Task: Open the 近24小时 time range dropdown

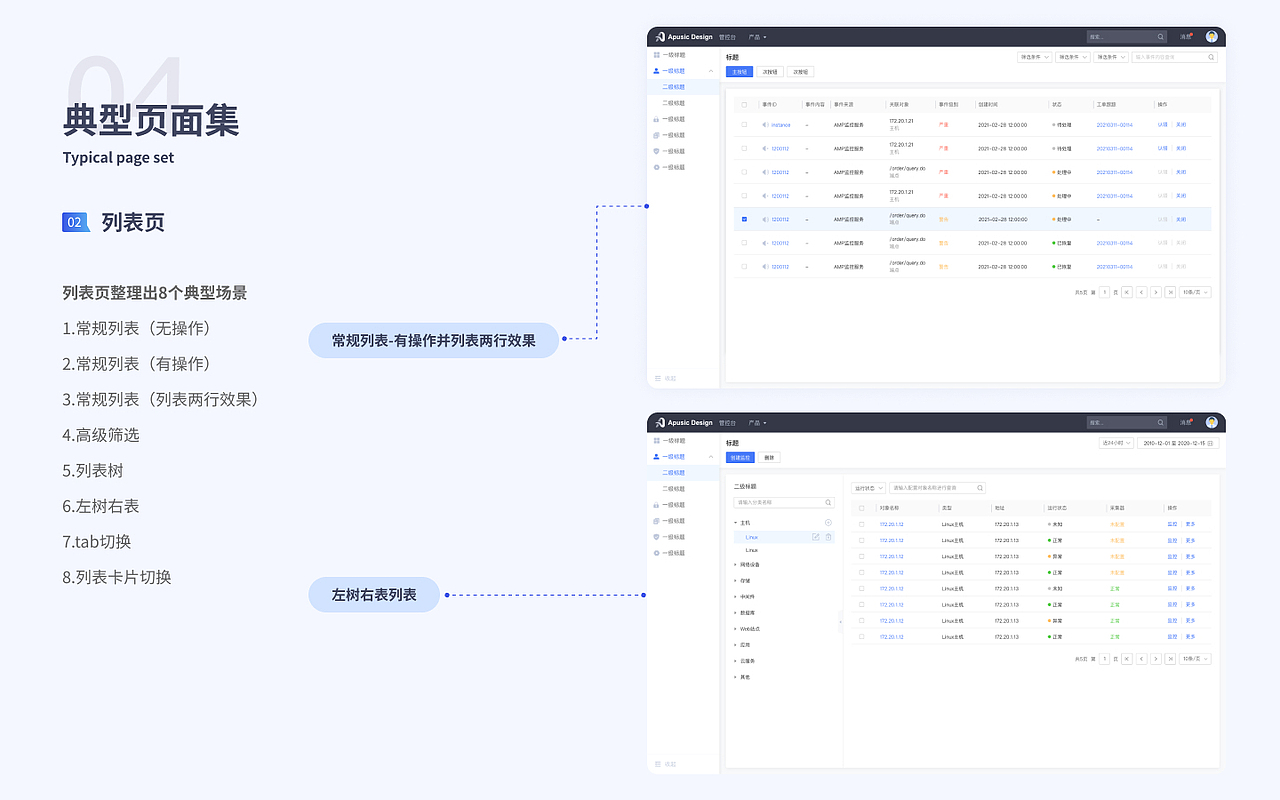Action: (x=1116, y=443)
